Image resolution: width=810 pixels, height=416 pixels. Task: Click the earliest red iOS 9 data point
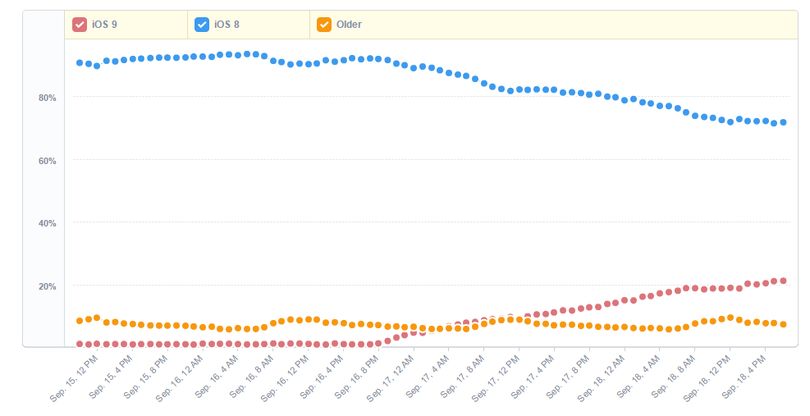[x=80, y=344]
